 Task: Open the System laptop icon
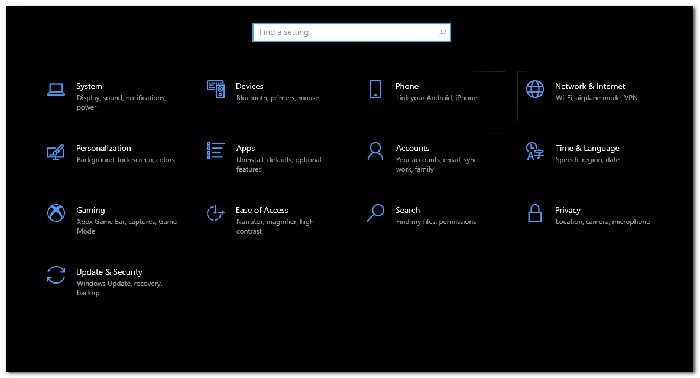[56, 89]
